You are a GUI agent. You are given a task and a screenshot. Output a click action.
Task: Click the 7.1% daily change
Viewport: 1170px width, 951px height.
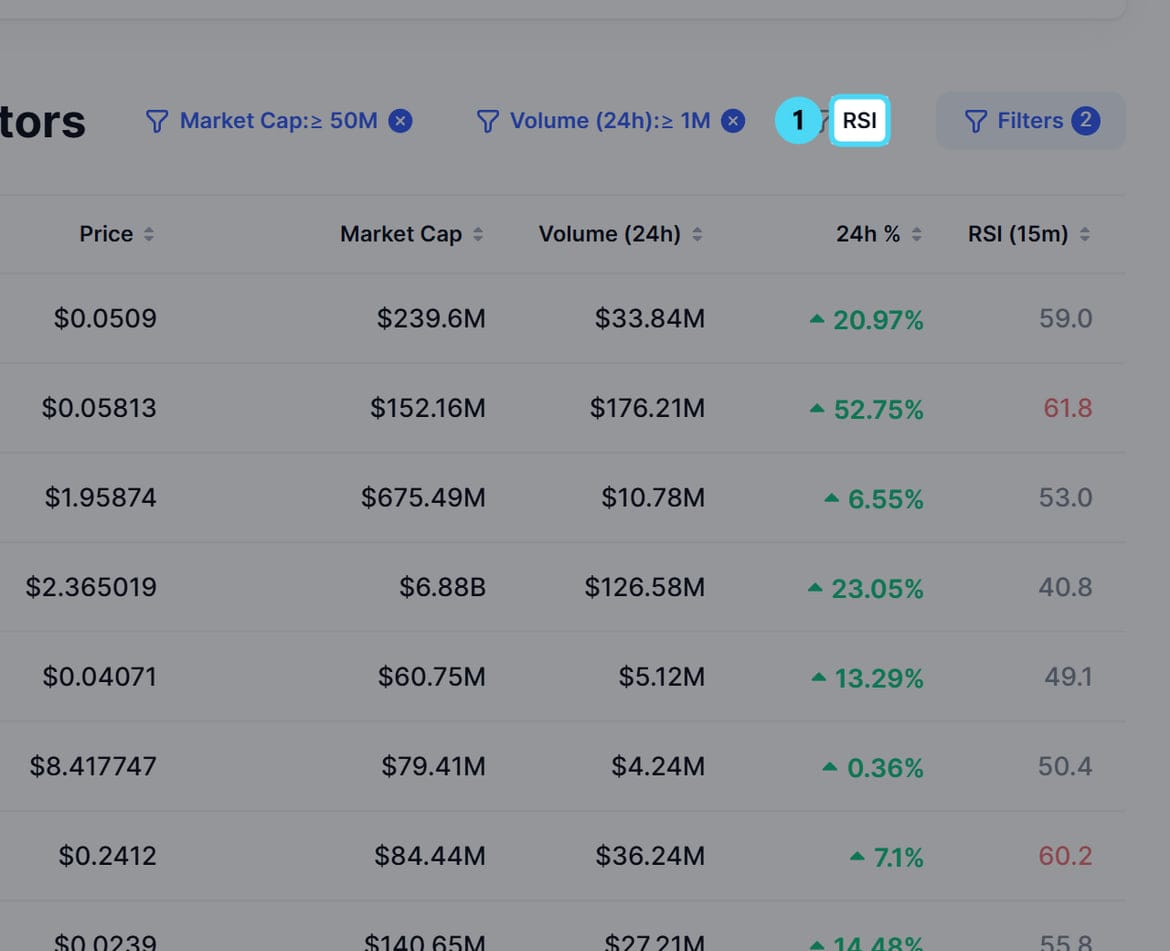tap(887, 857)
